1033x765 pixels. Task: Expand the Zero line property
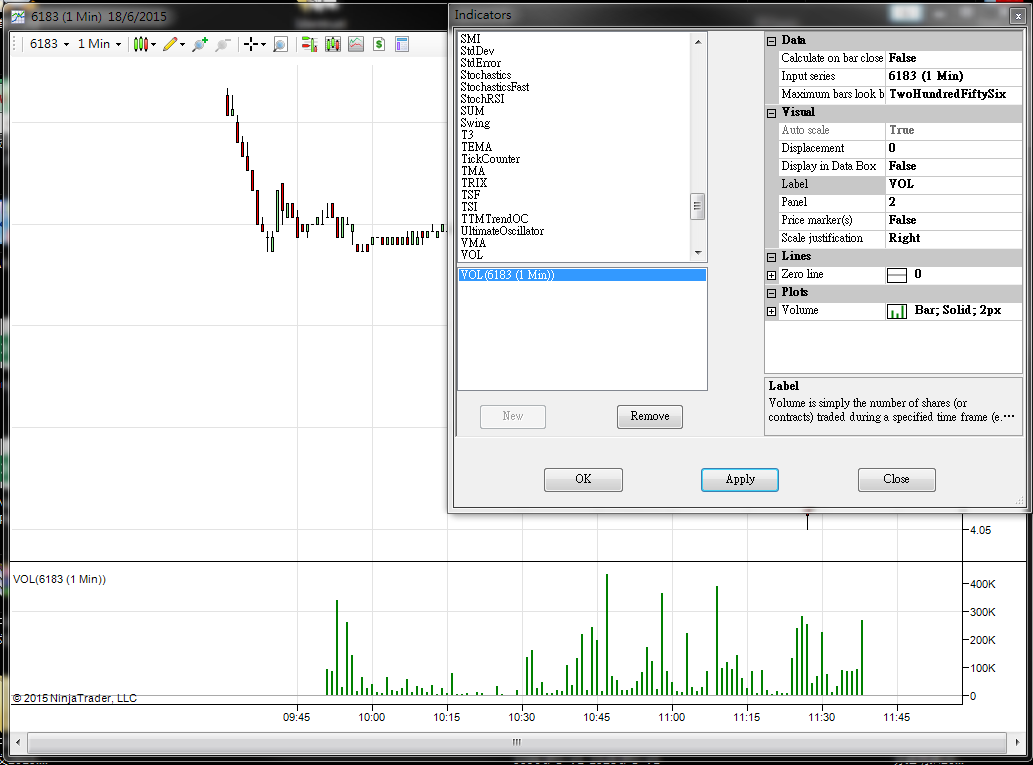tap(771, 275)
